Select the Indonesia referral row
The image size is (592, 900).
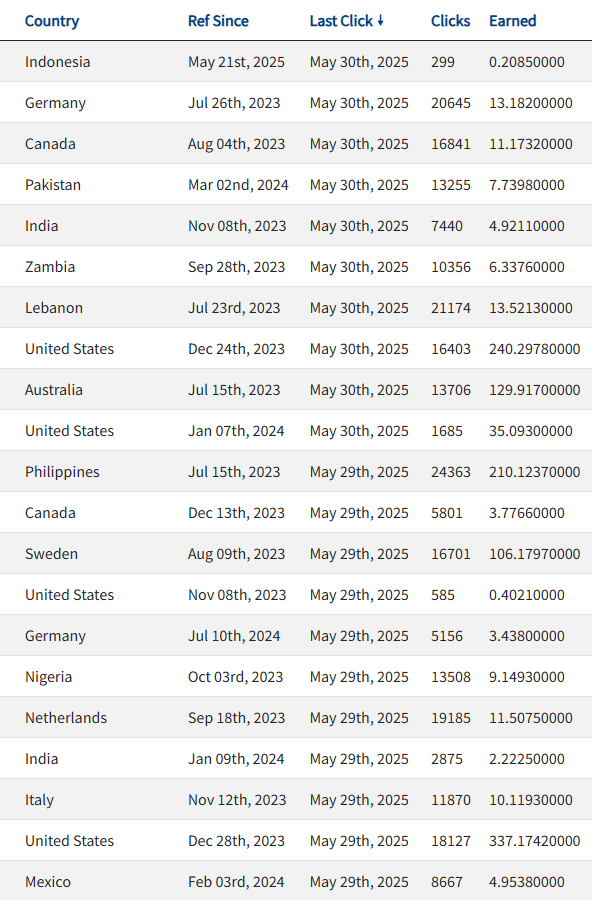click(x=296, y=61)
